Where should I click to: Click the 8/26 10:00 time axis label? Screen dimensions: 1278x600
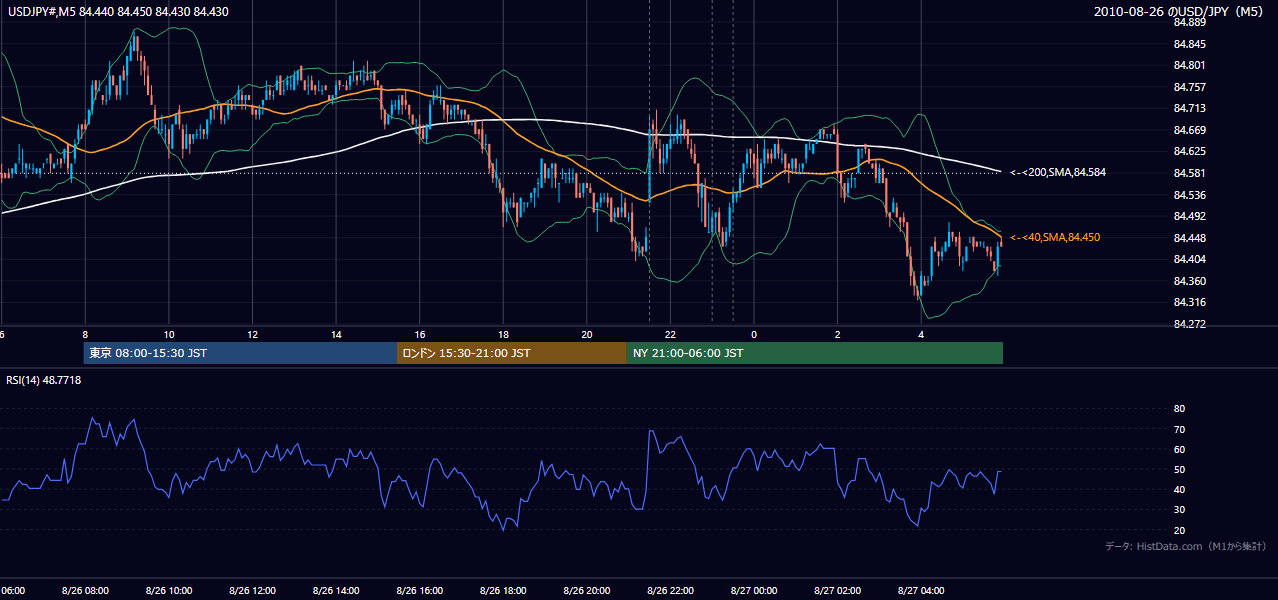169,591
